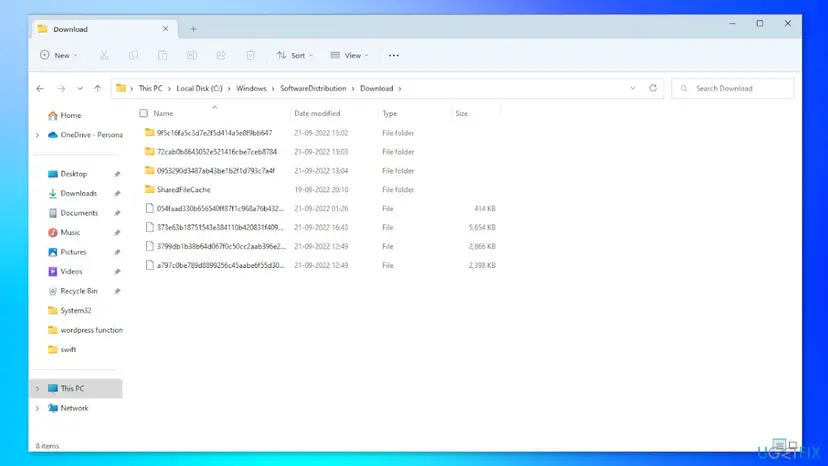
Task: Select file starting with 373e63b1875
Action: point(214,228)
